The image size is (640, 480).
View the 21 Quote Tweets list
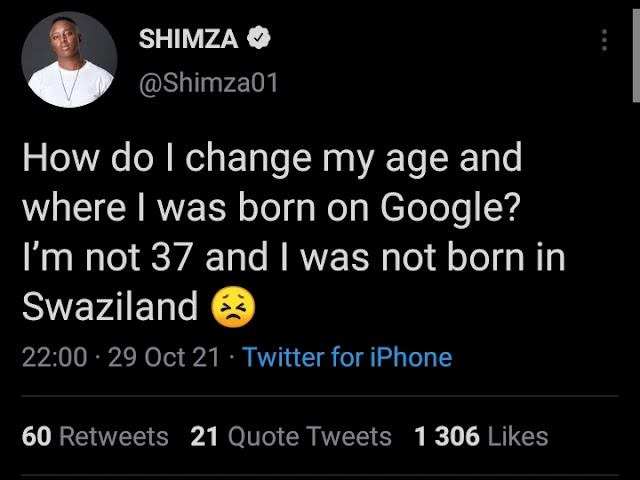(291, 436)
